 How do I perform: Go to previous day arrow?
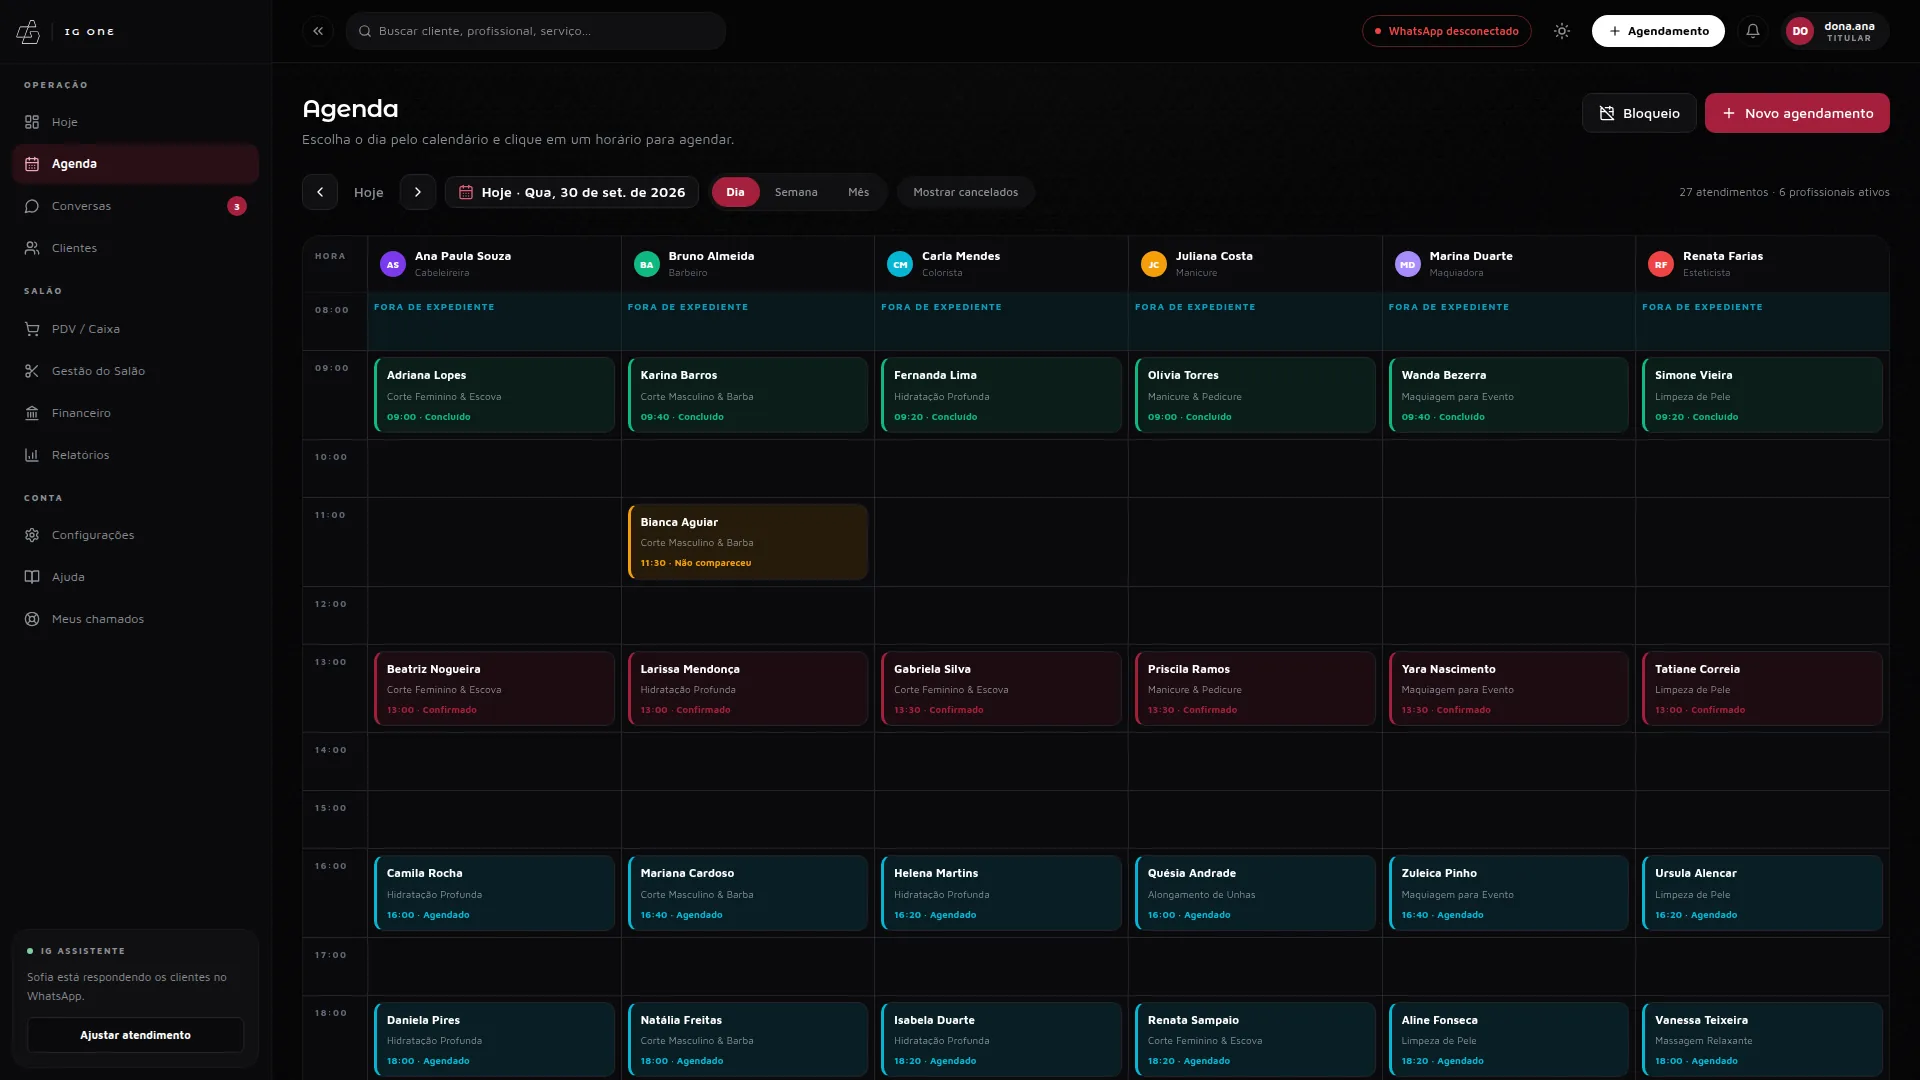(x=320, y=192)
